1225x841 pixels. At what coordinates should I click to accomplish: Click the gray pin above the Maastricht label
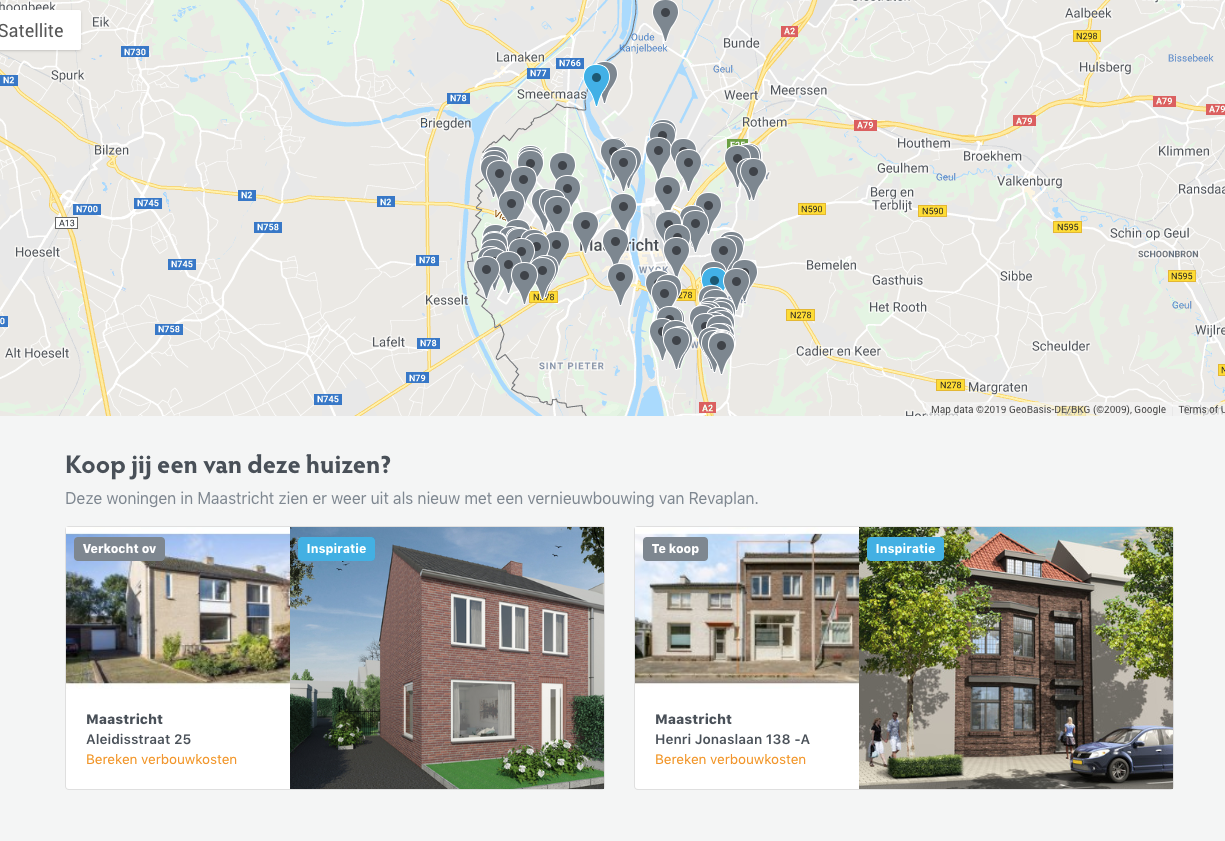pyautogui.click(x=623, y=211)
